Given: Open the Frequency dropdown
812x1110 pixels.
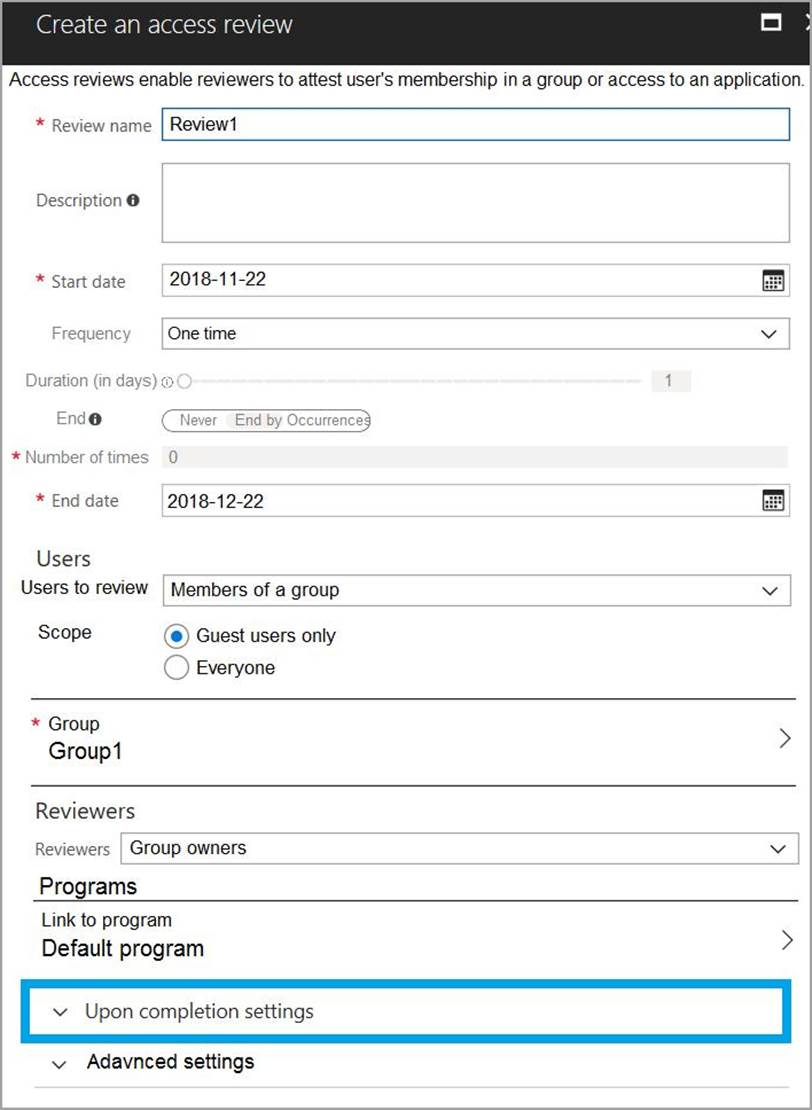Looking at the screenshot, I should [475, 334].
